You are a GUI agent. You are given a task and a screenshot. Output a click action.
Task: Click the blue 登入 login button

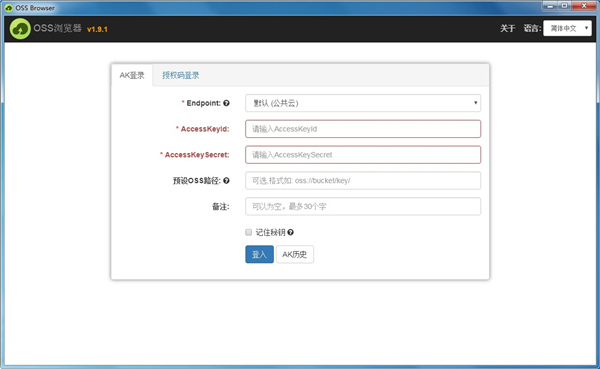tap(259, 254)
